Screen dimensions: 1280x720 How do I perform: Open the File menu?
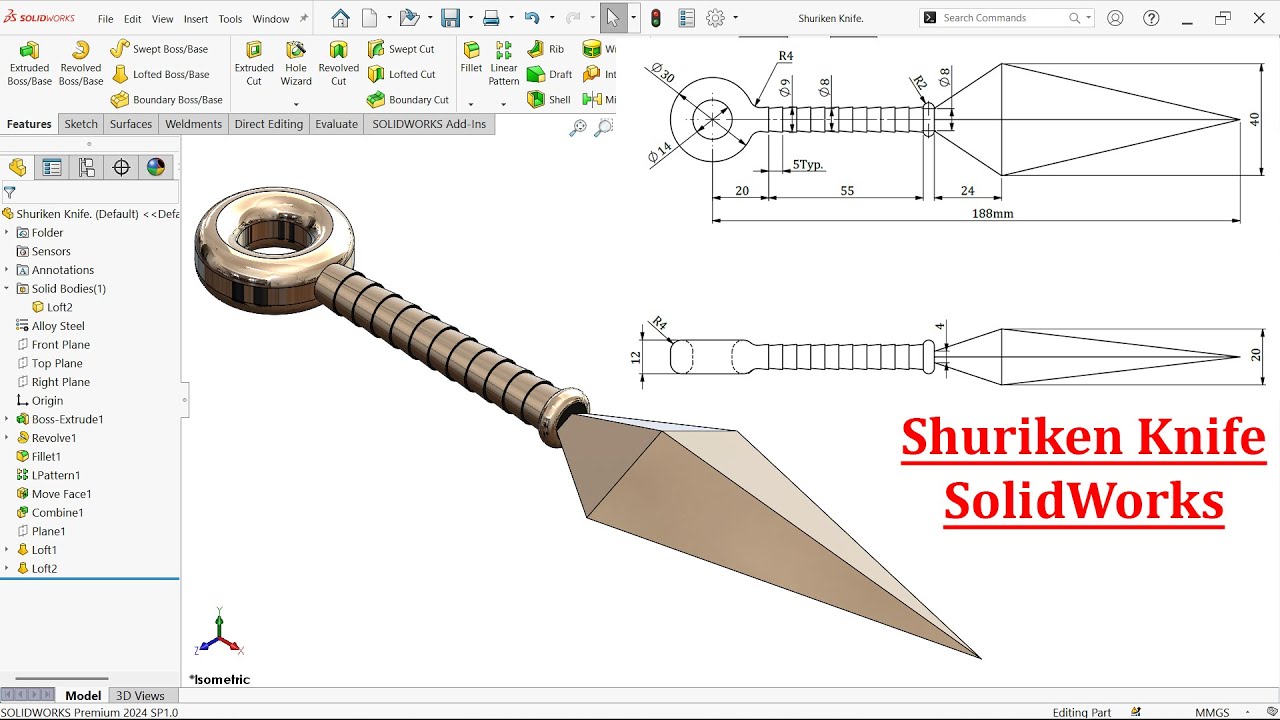tap(105, 19)
